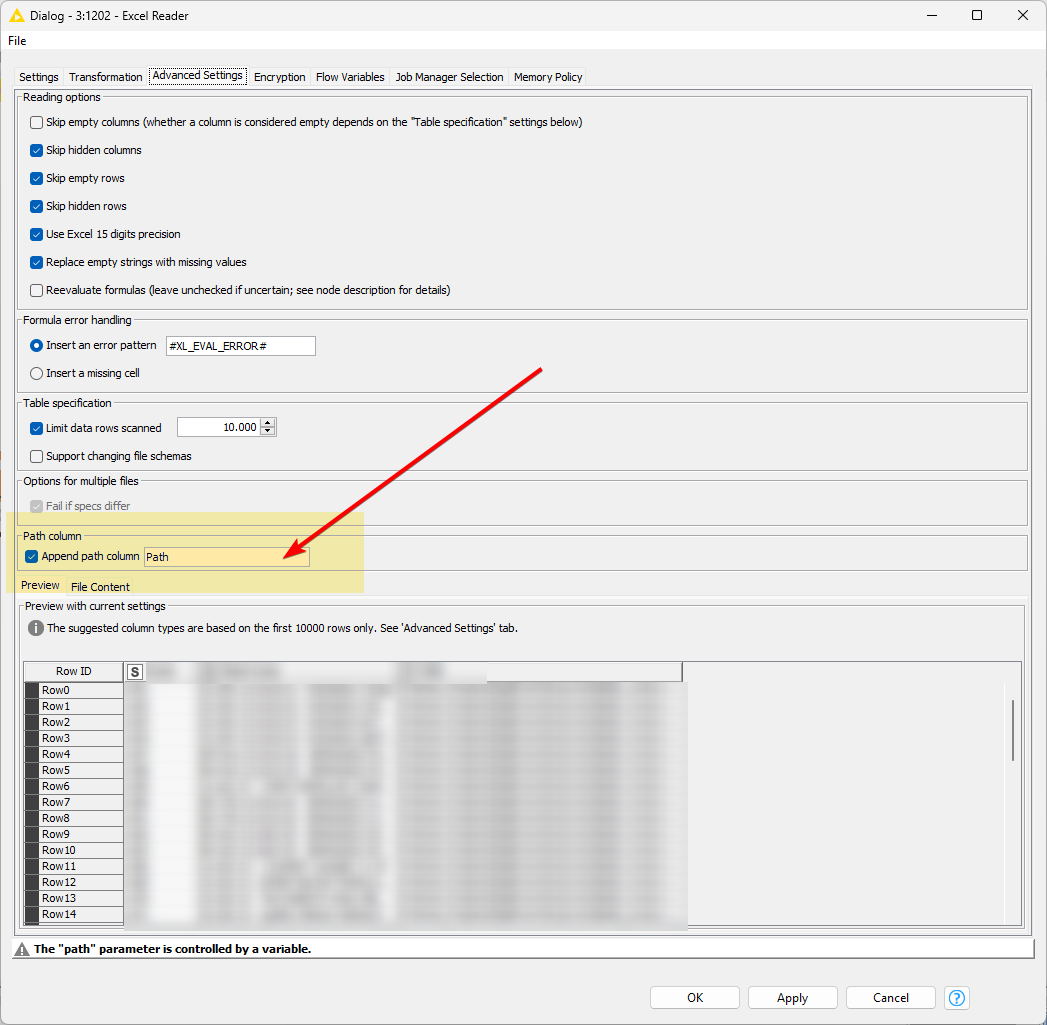This screenshot has width=1047, height=1025.
Task: Click the warning icon beside the path message
Action: 22,948
